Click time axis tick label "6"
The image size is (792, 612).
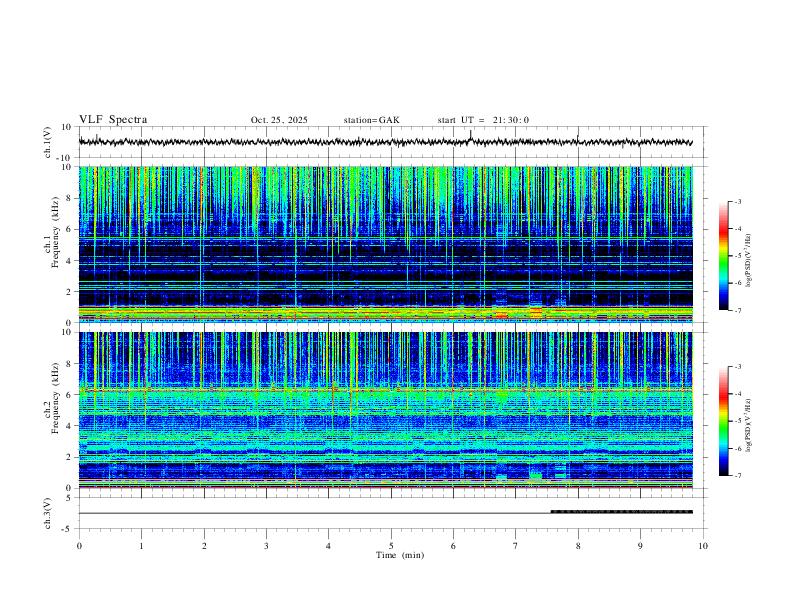tap(453, 546)
